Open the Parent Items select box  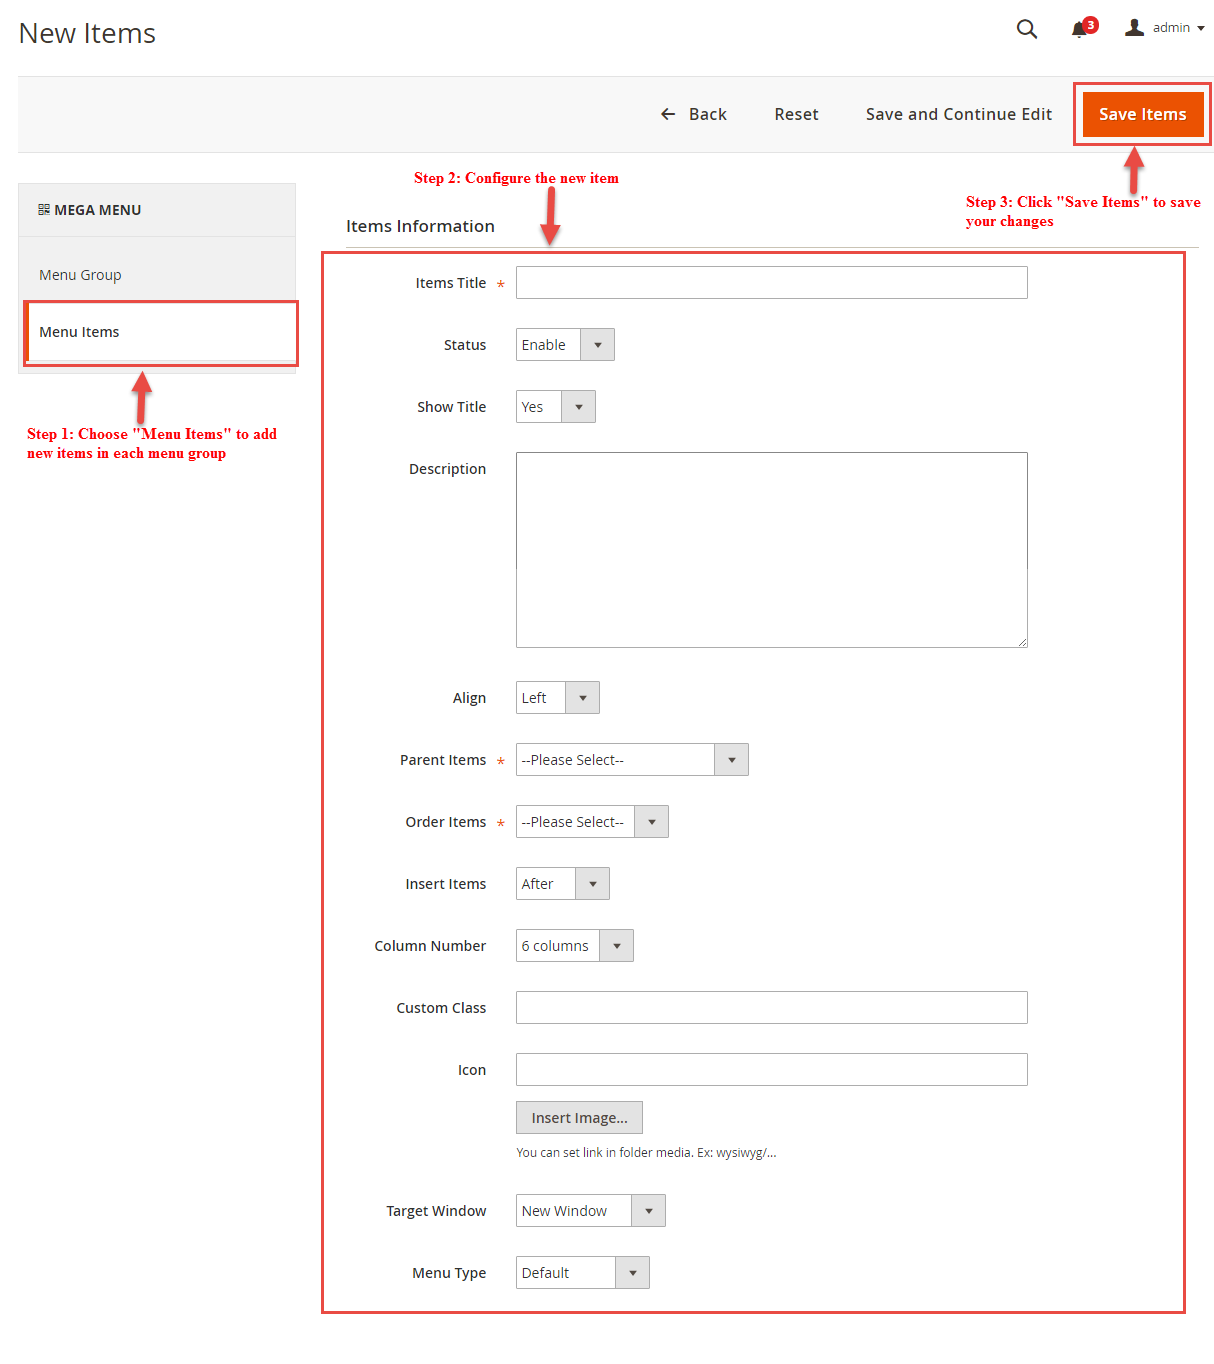[631, 760]
